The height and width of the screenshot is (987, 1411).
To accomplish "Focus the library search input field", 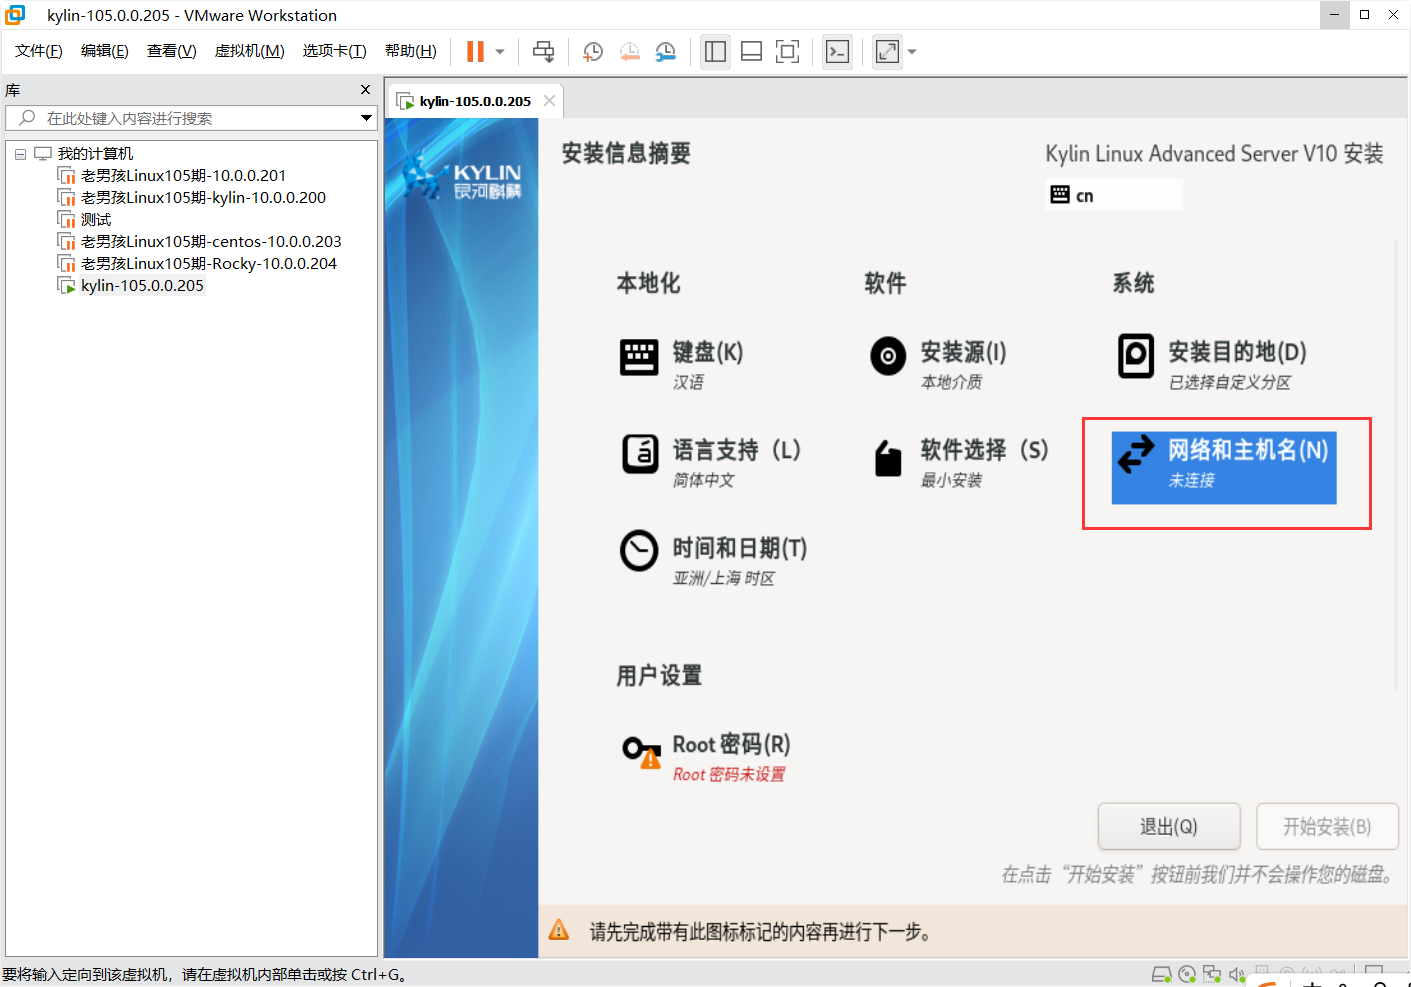I will pyautogui.click(x=190, y=118).
